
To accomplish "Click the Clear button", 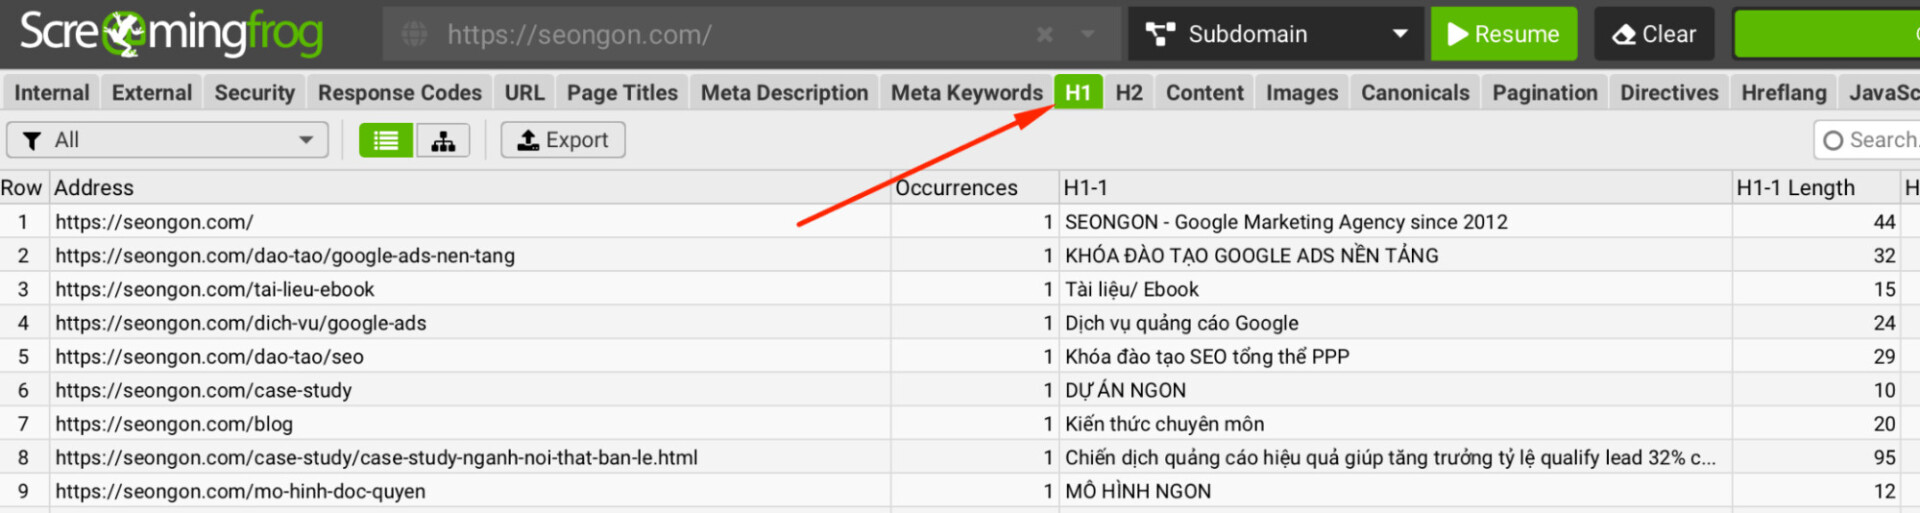I will click(1654, 34).
